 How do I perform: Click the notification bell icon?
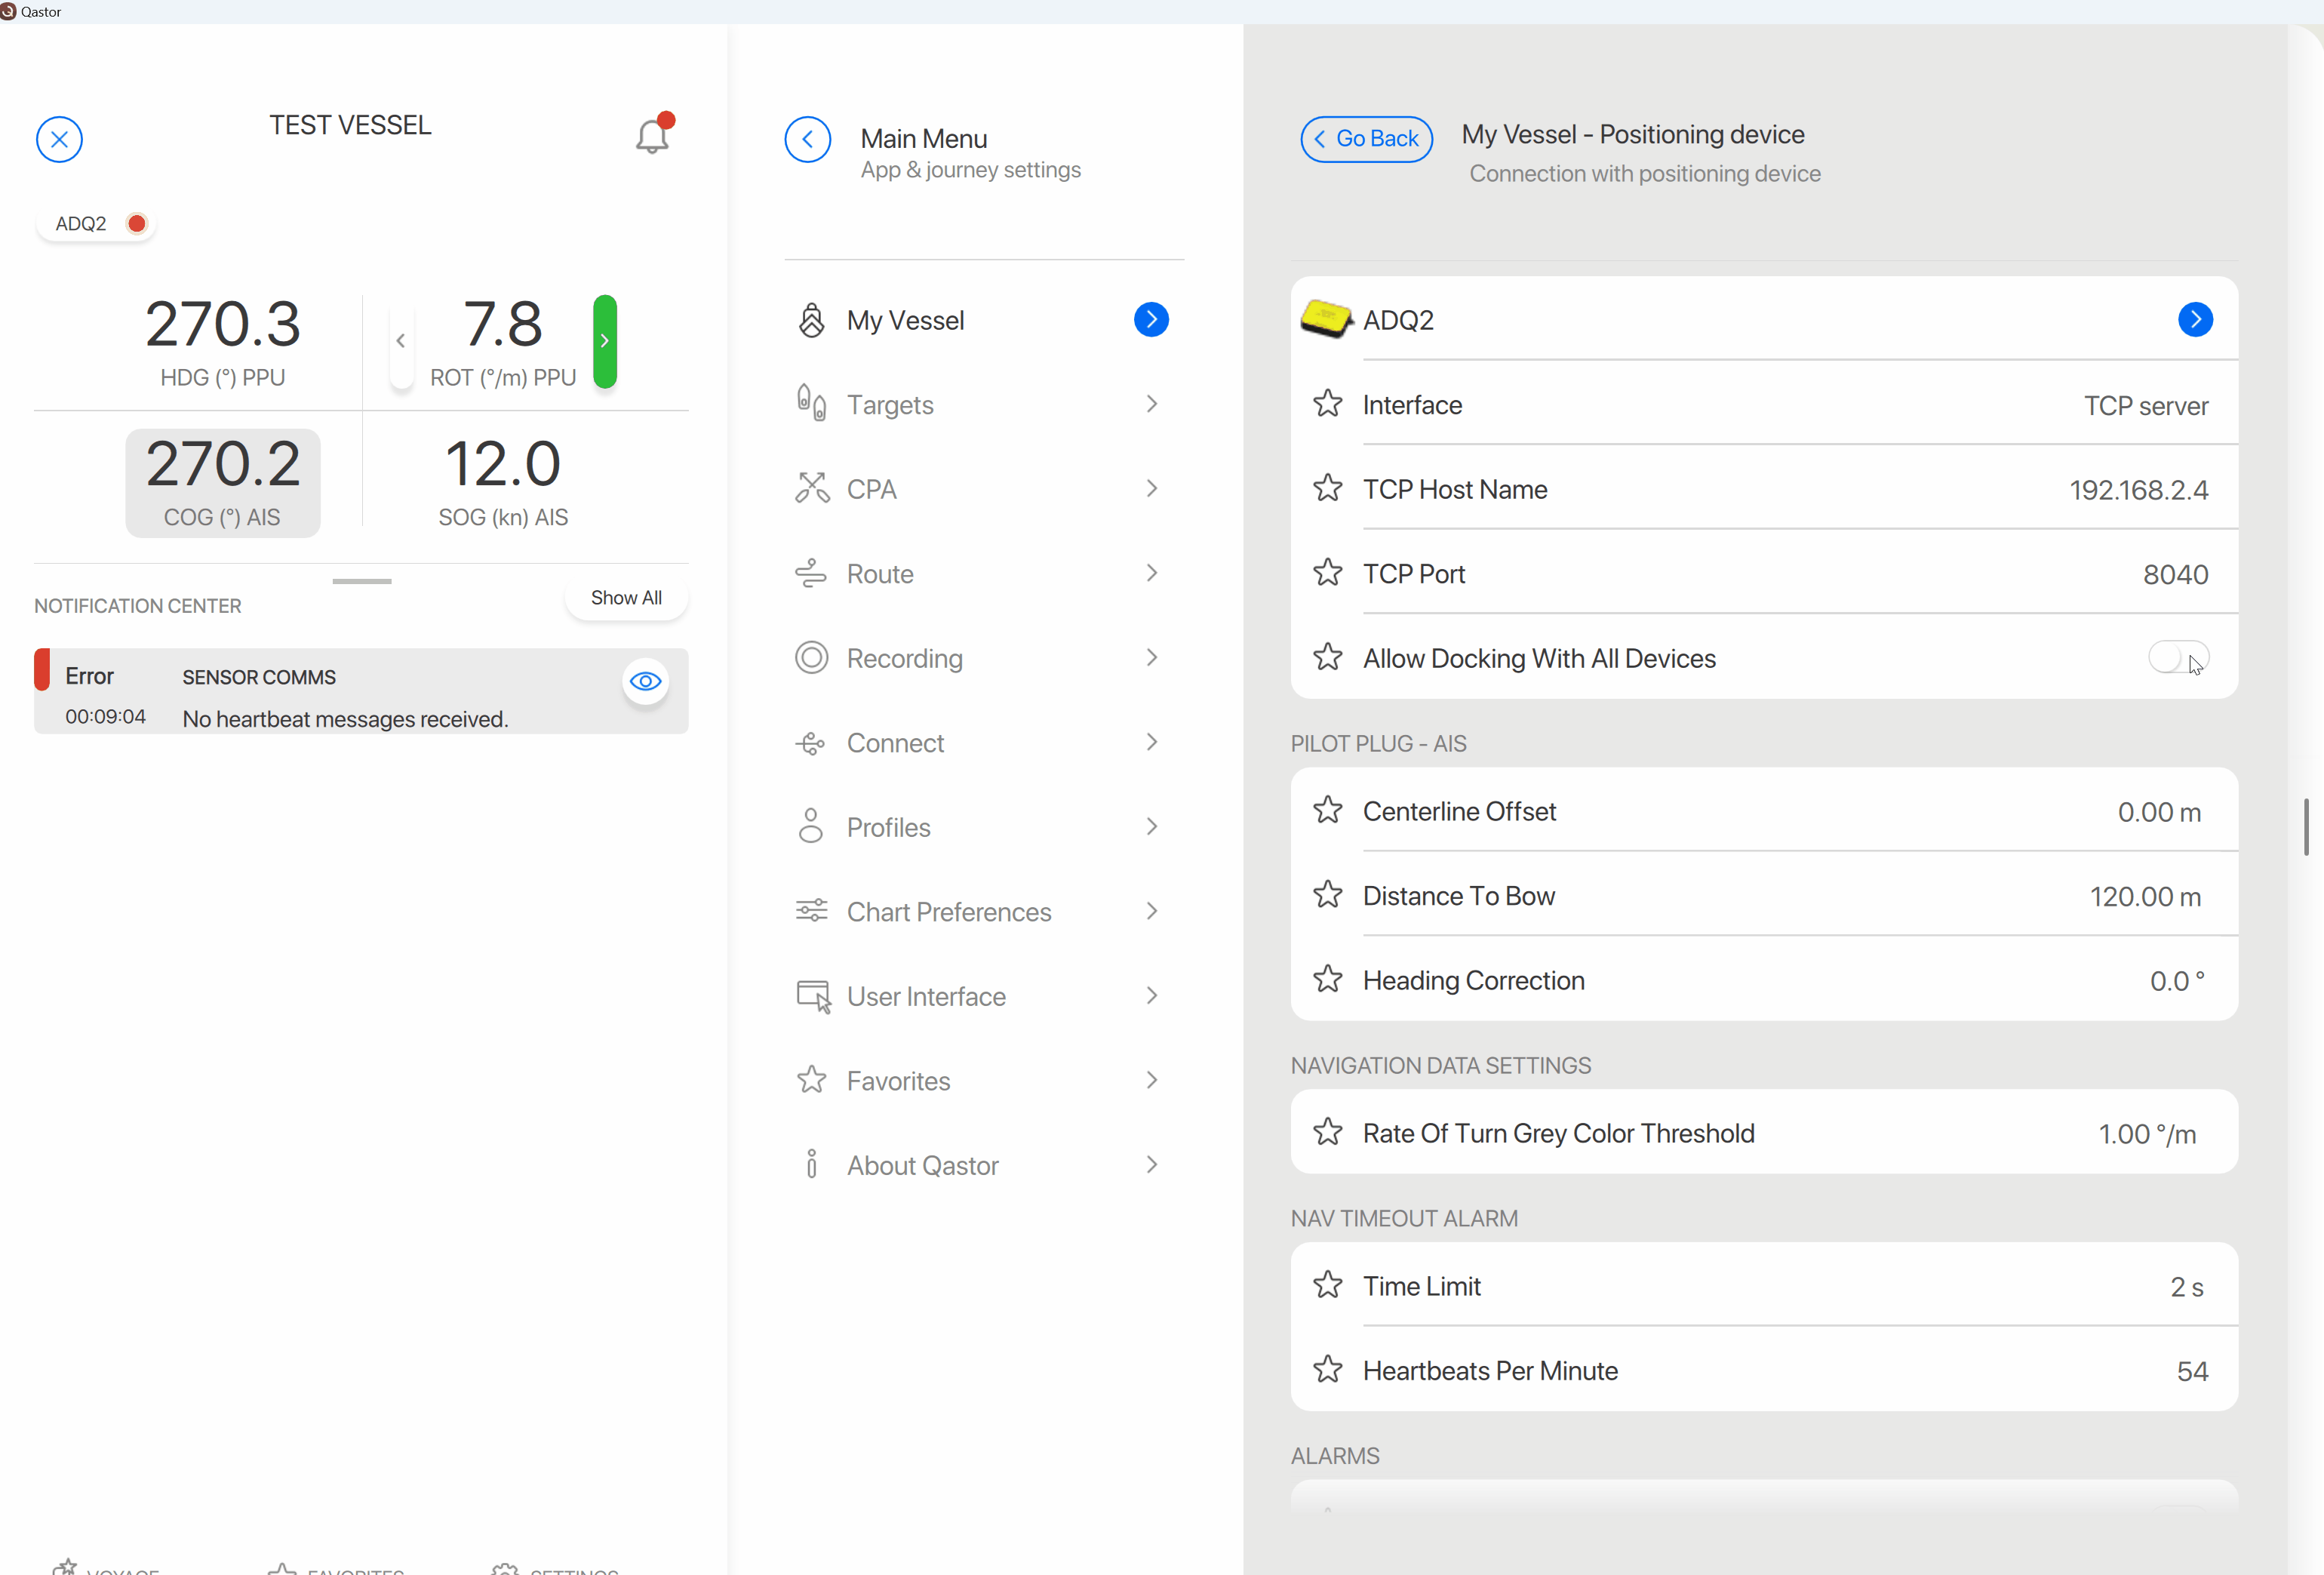[652, 135]
